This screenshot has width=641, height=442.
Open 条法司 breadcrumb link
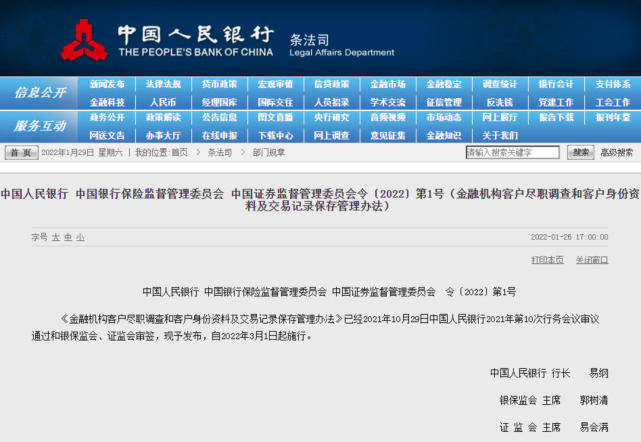[x=220, y=153]
